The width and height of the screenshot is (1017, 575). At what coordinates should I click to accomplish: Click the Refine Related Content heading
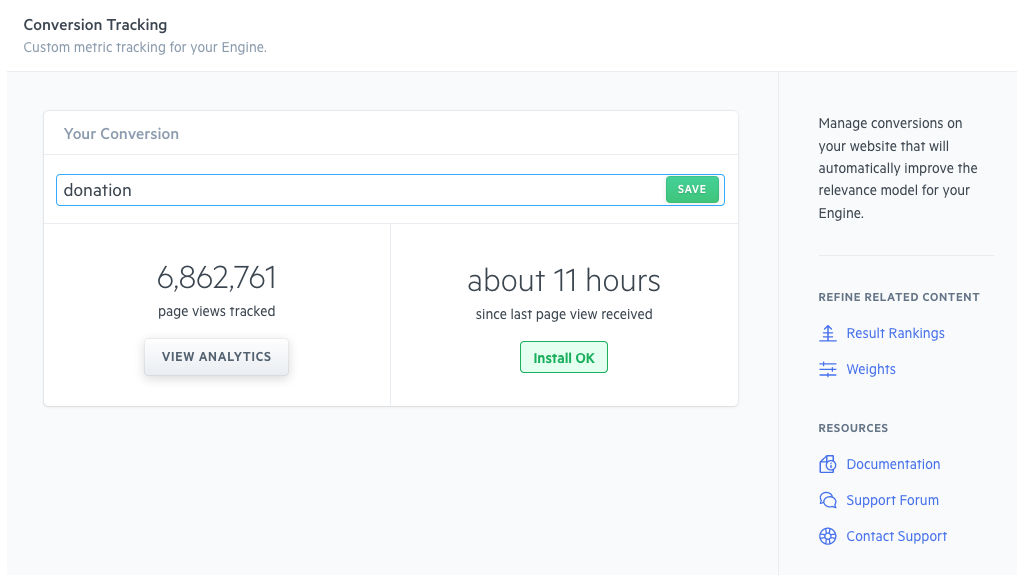pos(899,297)
